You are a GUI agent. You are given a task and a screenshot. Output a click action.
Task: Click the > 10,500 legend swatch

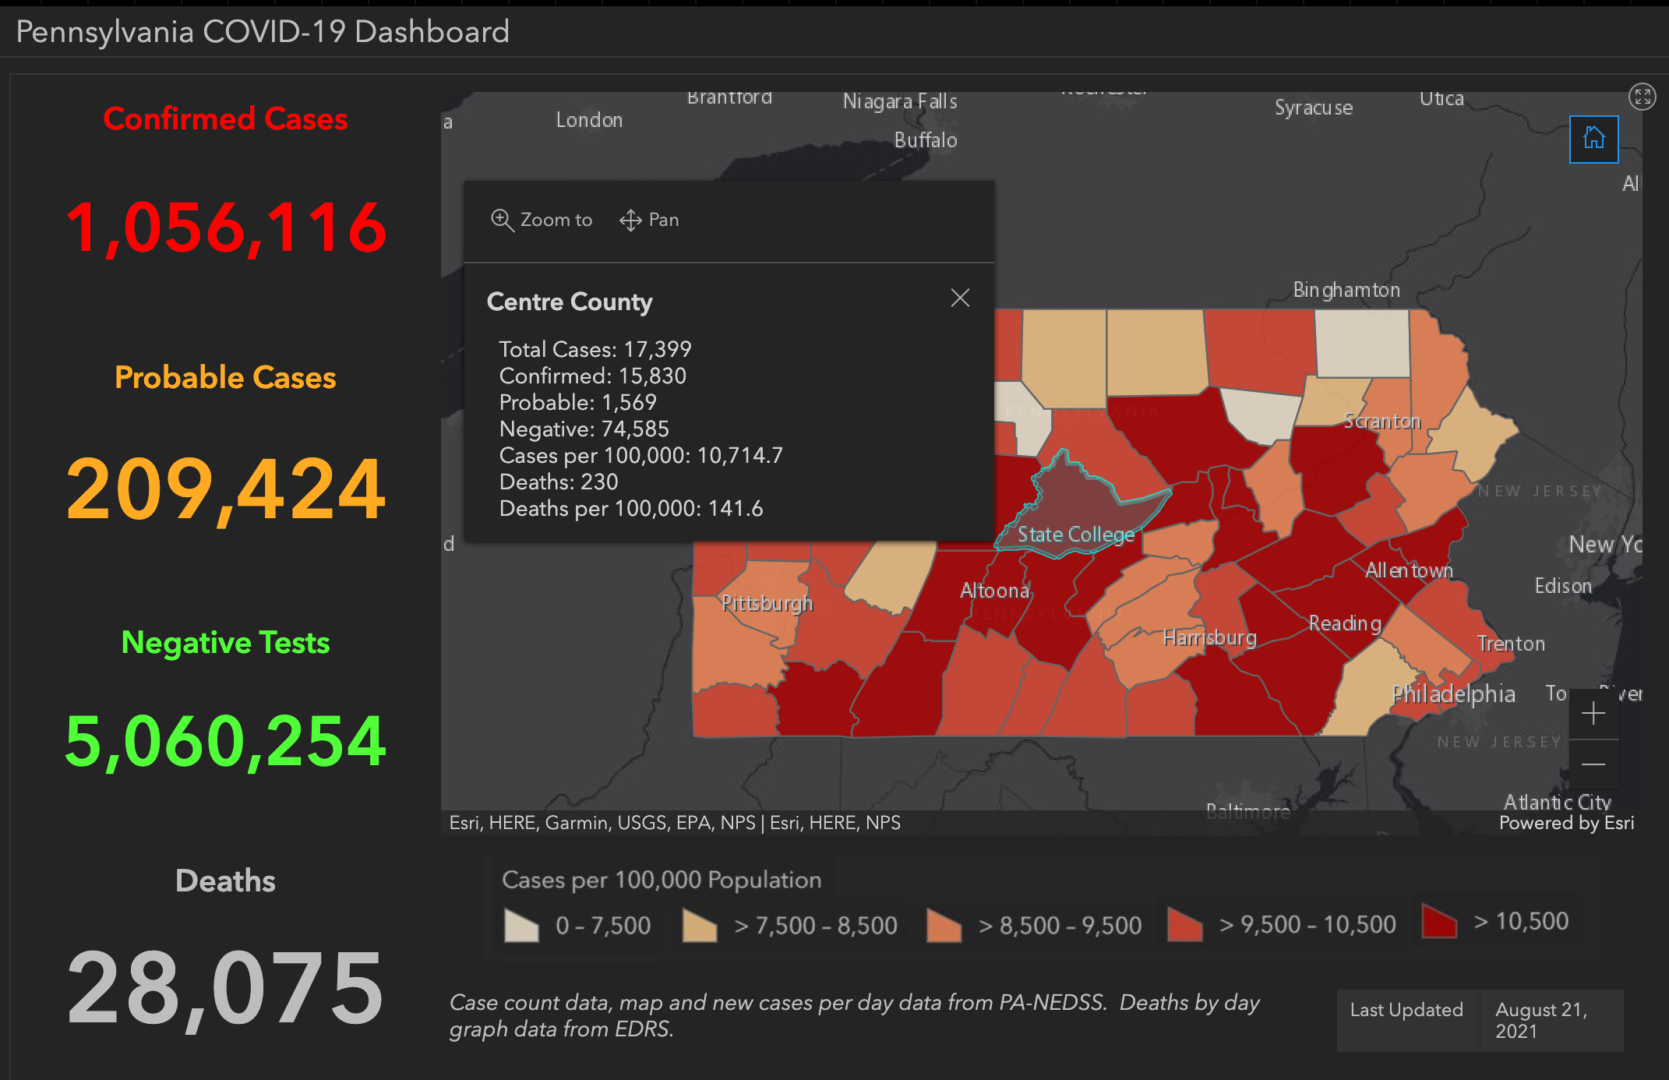[1439, 922]
